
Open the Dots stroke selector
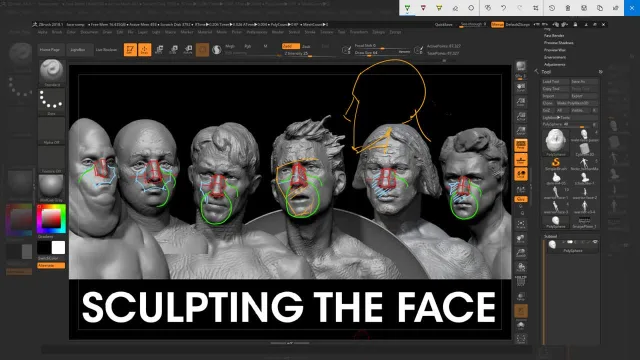pos(51,102)
